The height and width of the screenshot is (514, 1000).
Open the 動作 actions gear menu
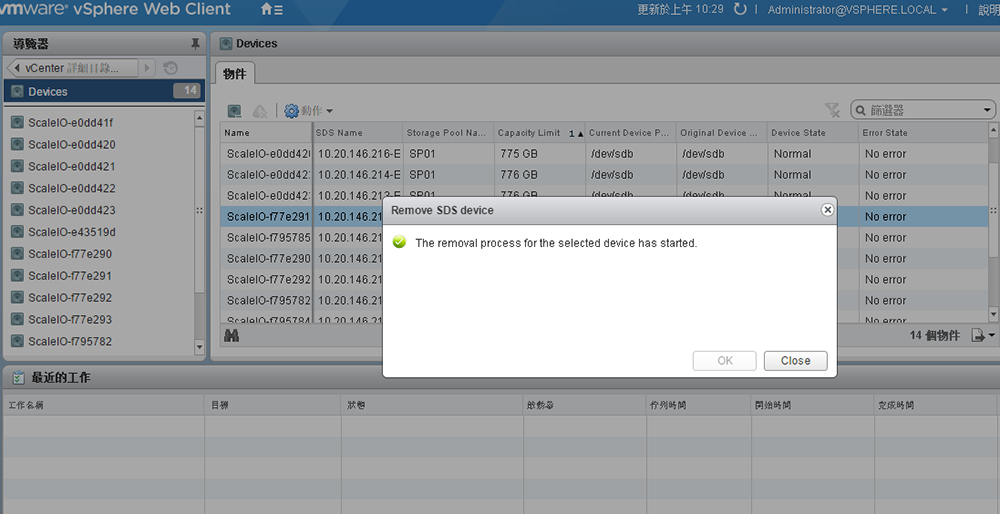click(x=309, y=111)
